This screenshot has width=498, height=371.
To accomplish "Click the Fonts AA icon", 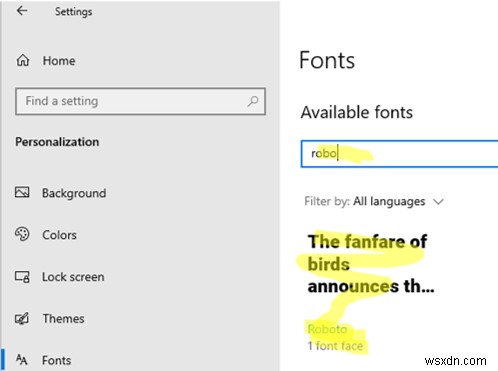I will (21, 360).
